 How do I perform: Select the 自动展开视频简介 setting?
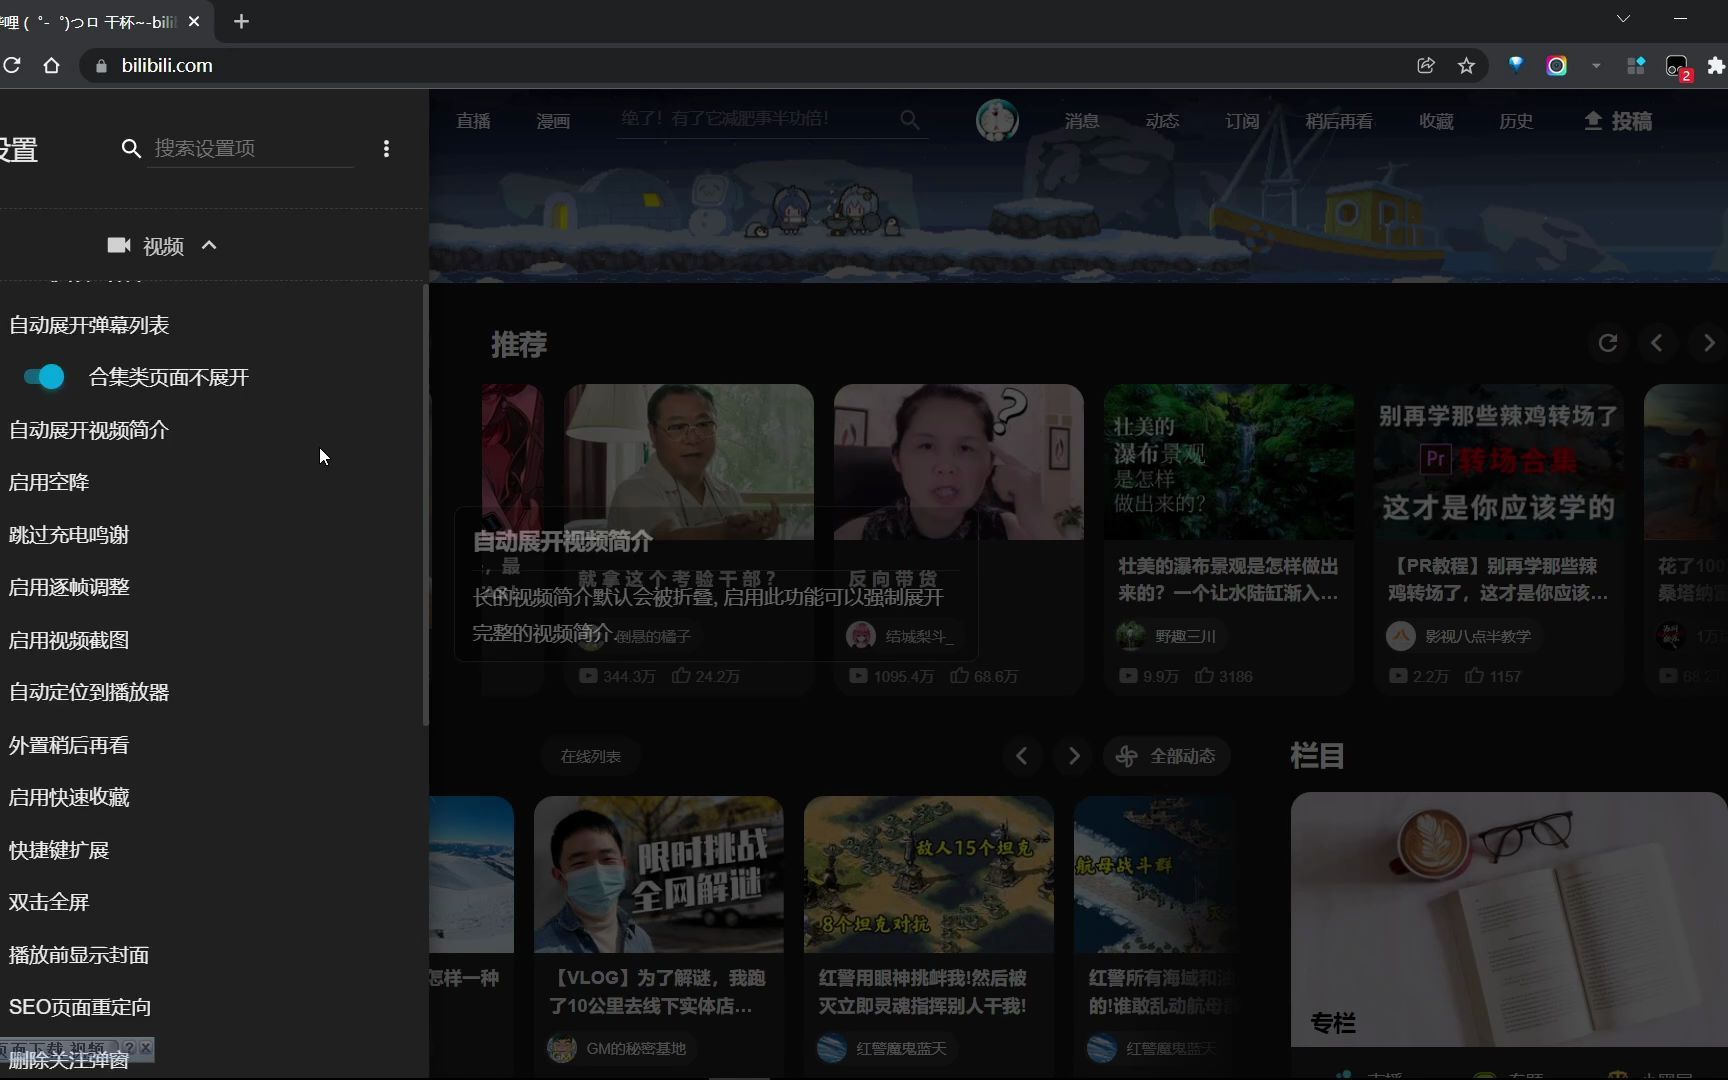[x=89, y=430]
